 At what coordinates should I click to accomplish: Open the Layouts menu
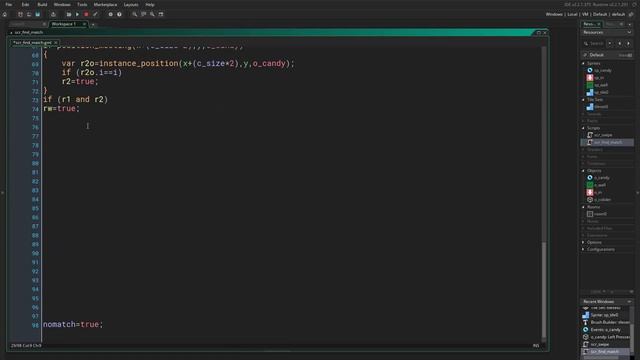click(131, 4)
